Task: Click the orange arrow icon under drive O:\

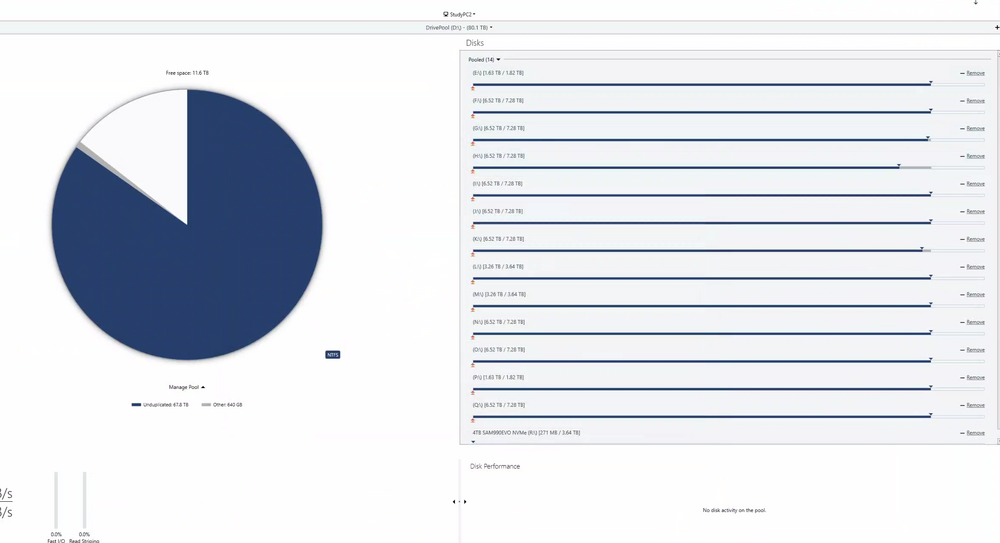Action: (x=473, y=365)
